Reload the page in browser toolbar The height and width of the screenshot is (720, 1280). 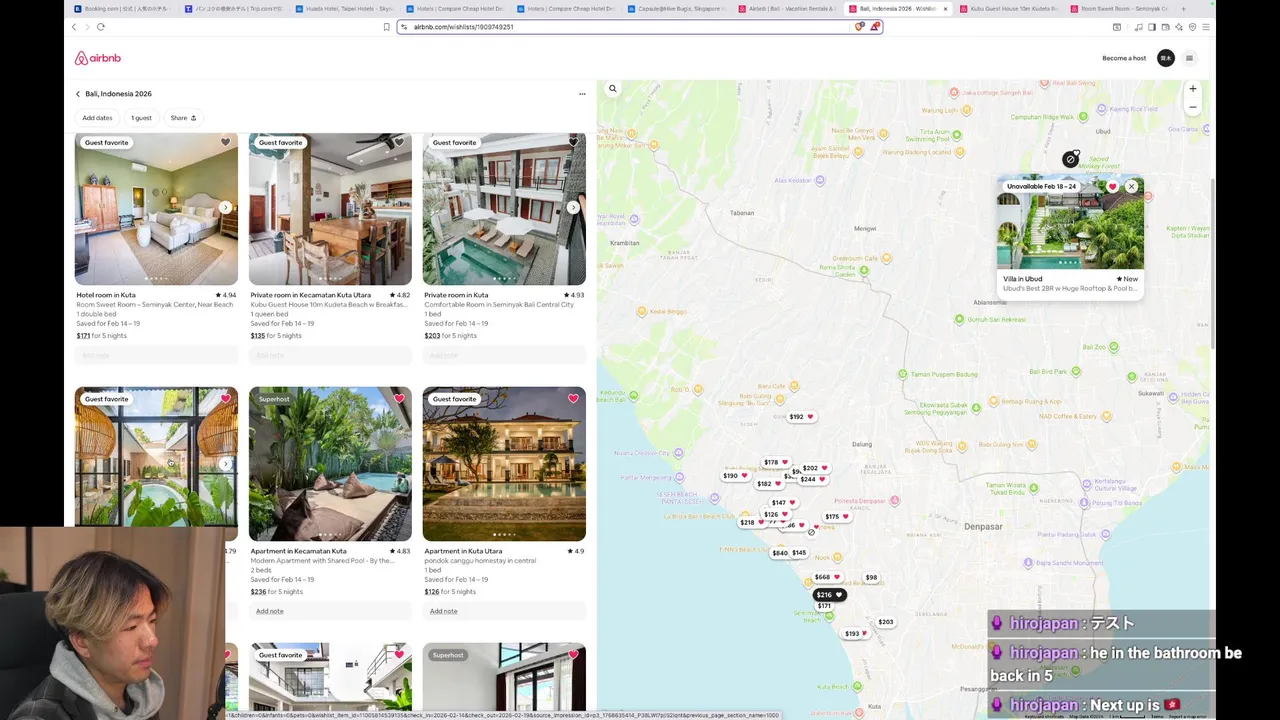[x=101, y=27]
